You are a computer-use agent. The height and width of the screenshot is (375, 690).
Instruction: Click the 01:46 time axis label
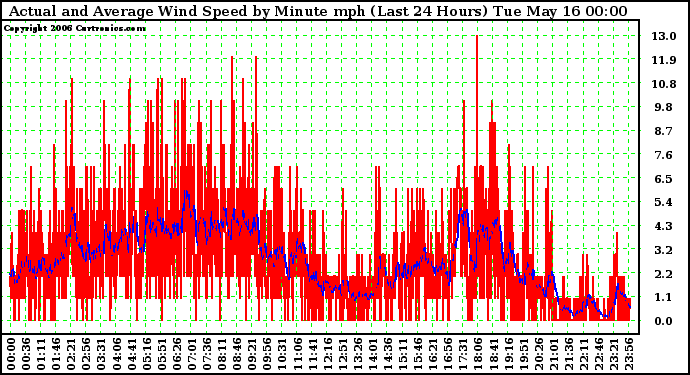point(56,354)
